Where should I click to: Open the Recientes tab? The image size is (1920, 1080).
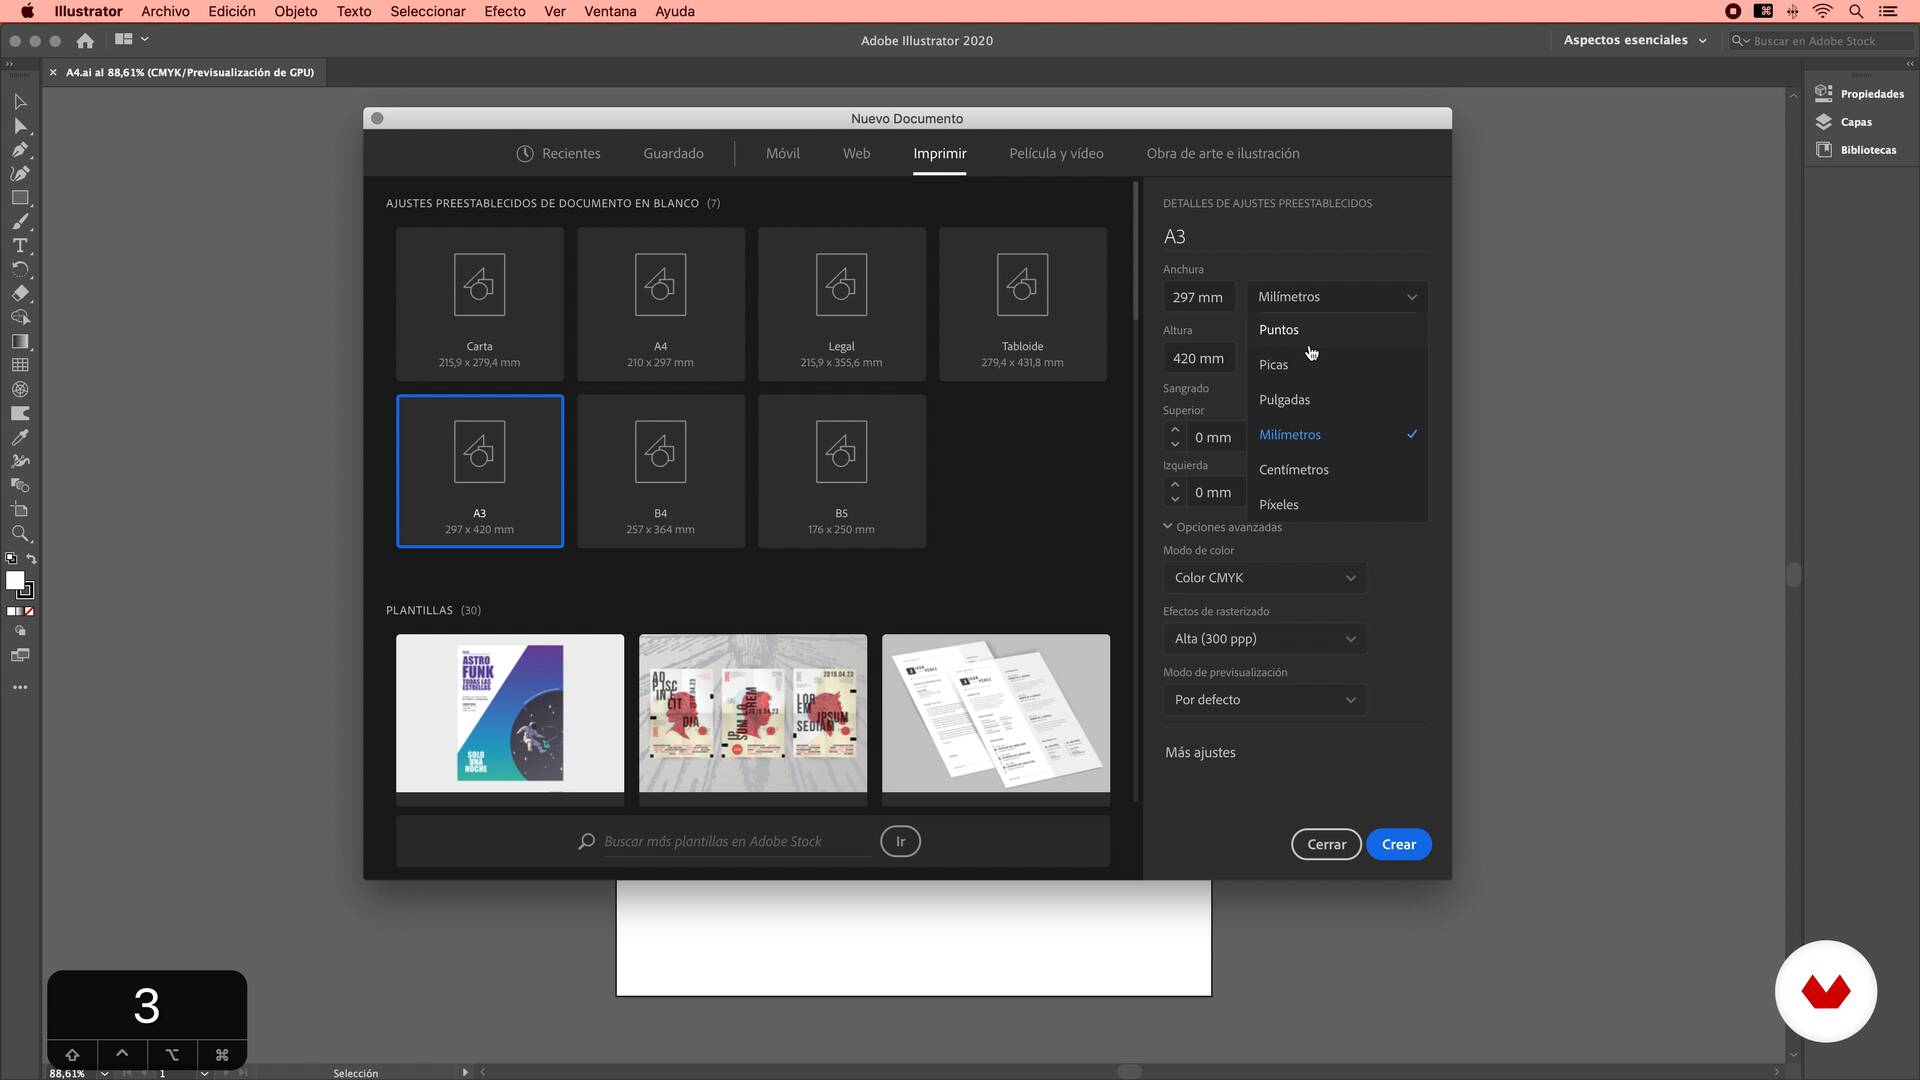(x=558, y=154)
